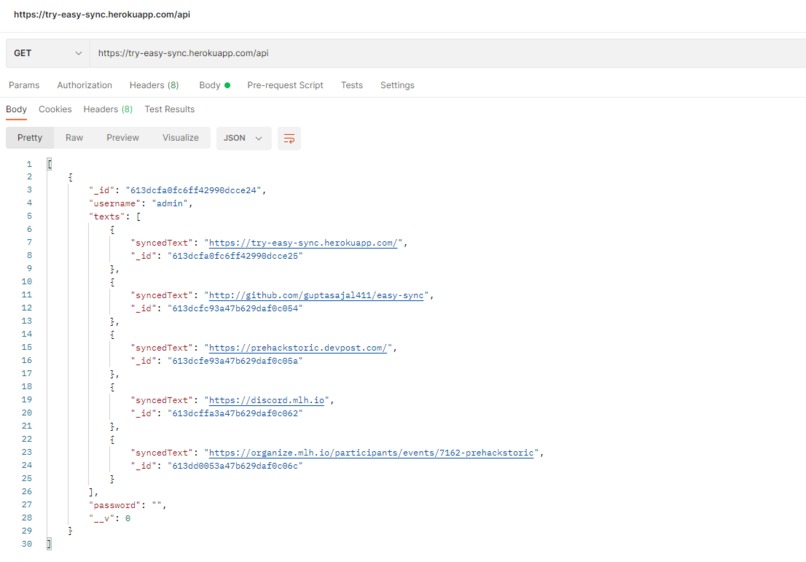Viewport: 806px width, 562px height.
Task: Click the request title try-easy-sync.herokuapp.com/api
Action: pyautogui.click(x=102, y=14)
